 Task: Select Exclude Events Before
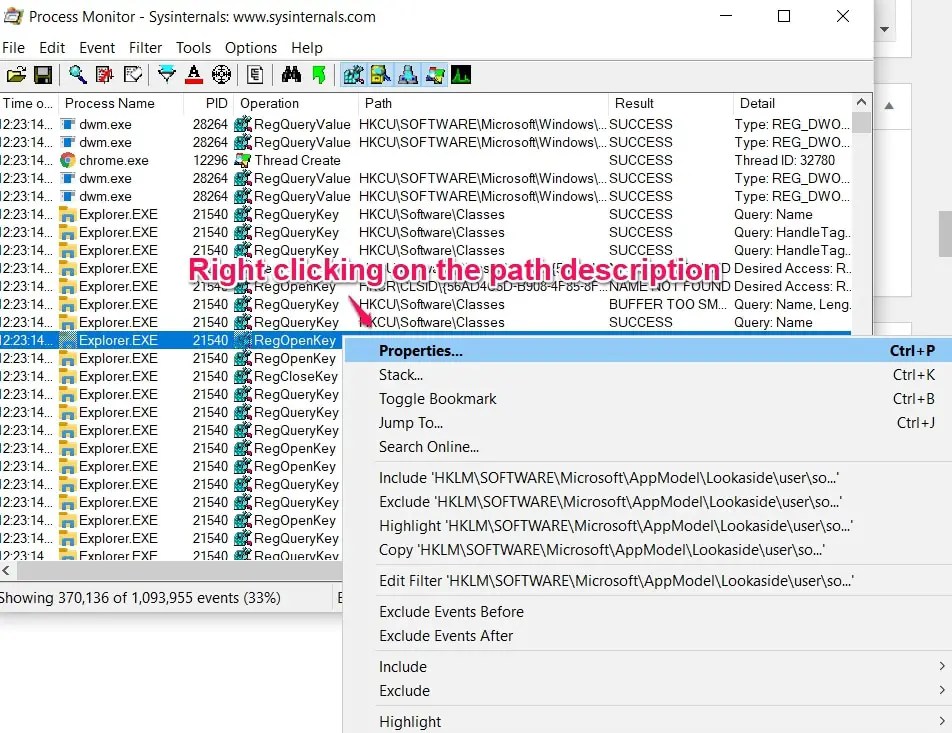pyautogui.click(x=648, y=612)
